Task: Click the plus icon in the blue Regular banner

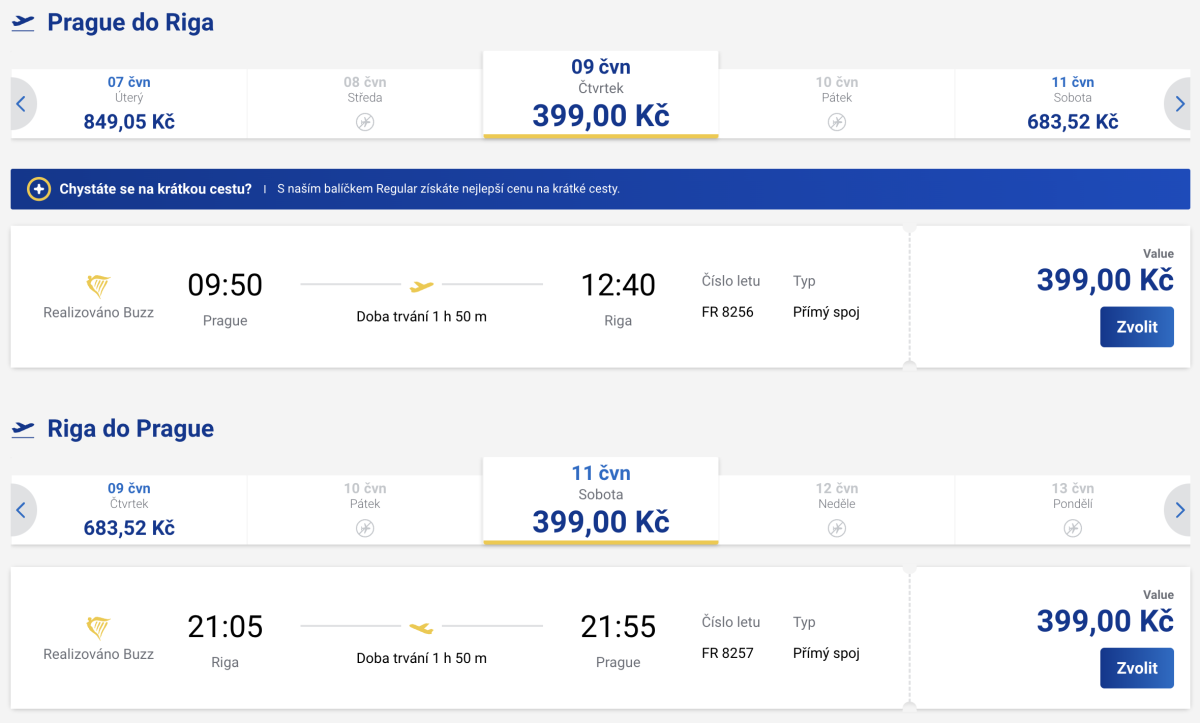Action: pos(39,189)
